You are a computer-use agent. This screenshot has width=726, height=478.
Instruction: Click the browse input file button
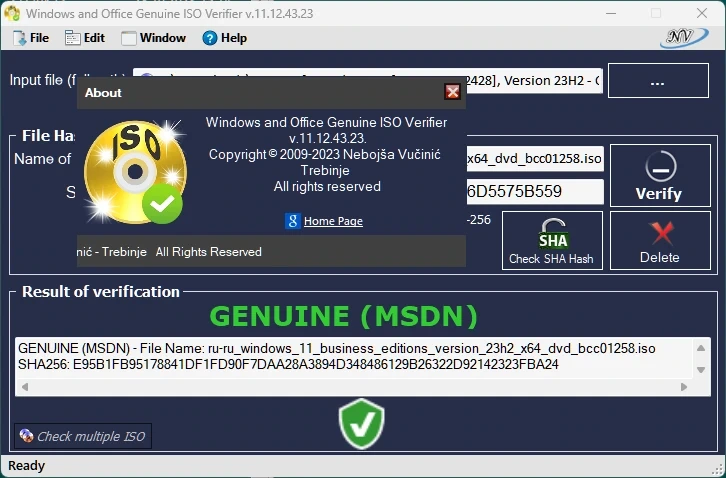tap(658, 81)
